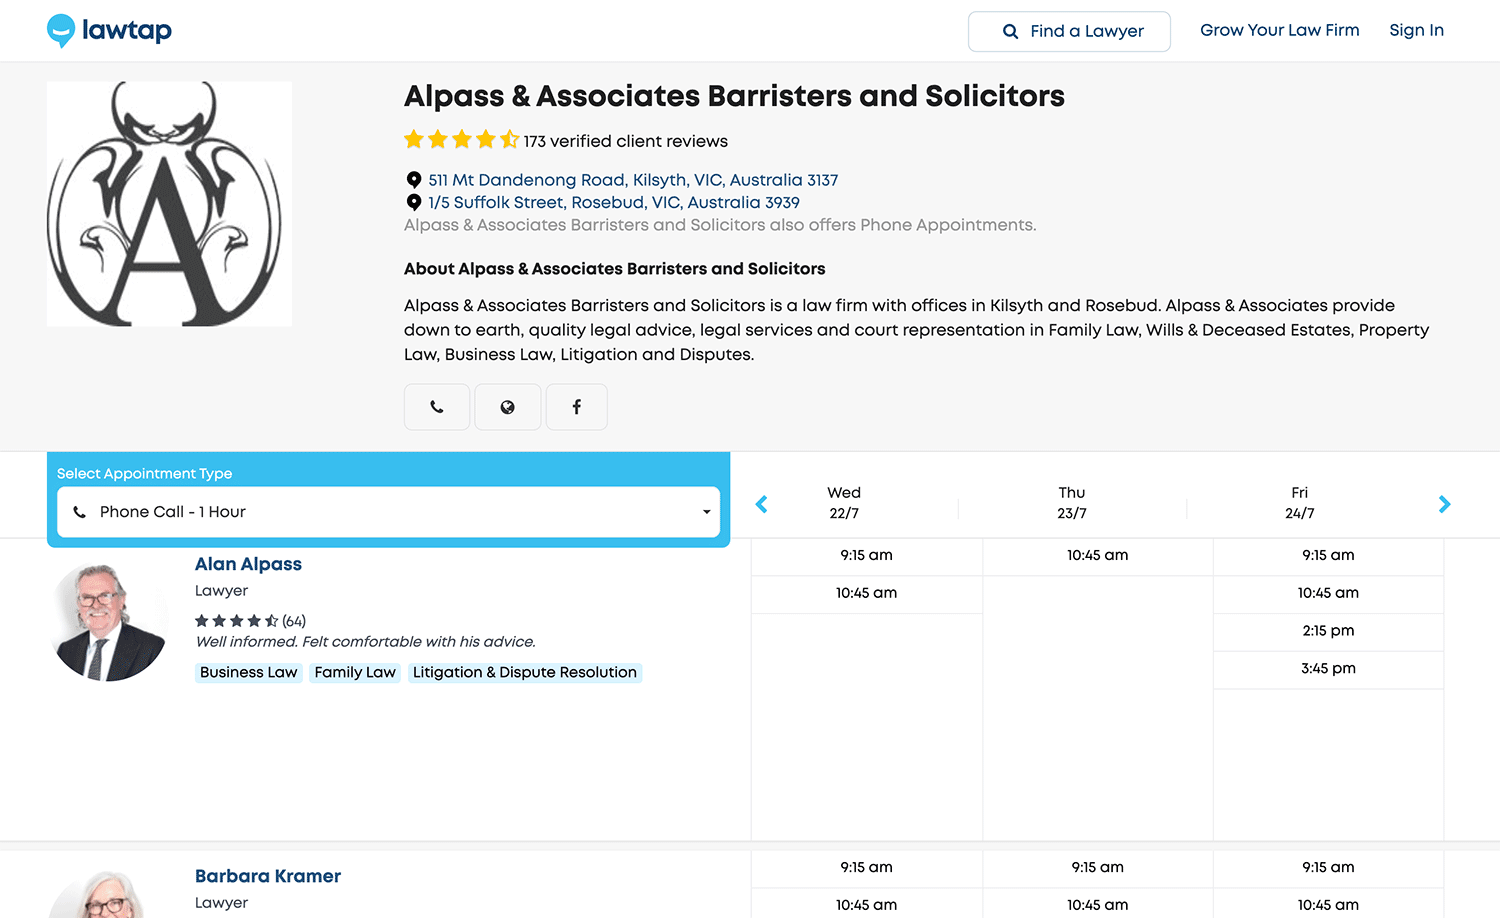Image resolution: width=1500 pixels, height=918 pixels.
Task: Click Alan Alpass's star rating
Action: [x=236, y=621]
